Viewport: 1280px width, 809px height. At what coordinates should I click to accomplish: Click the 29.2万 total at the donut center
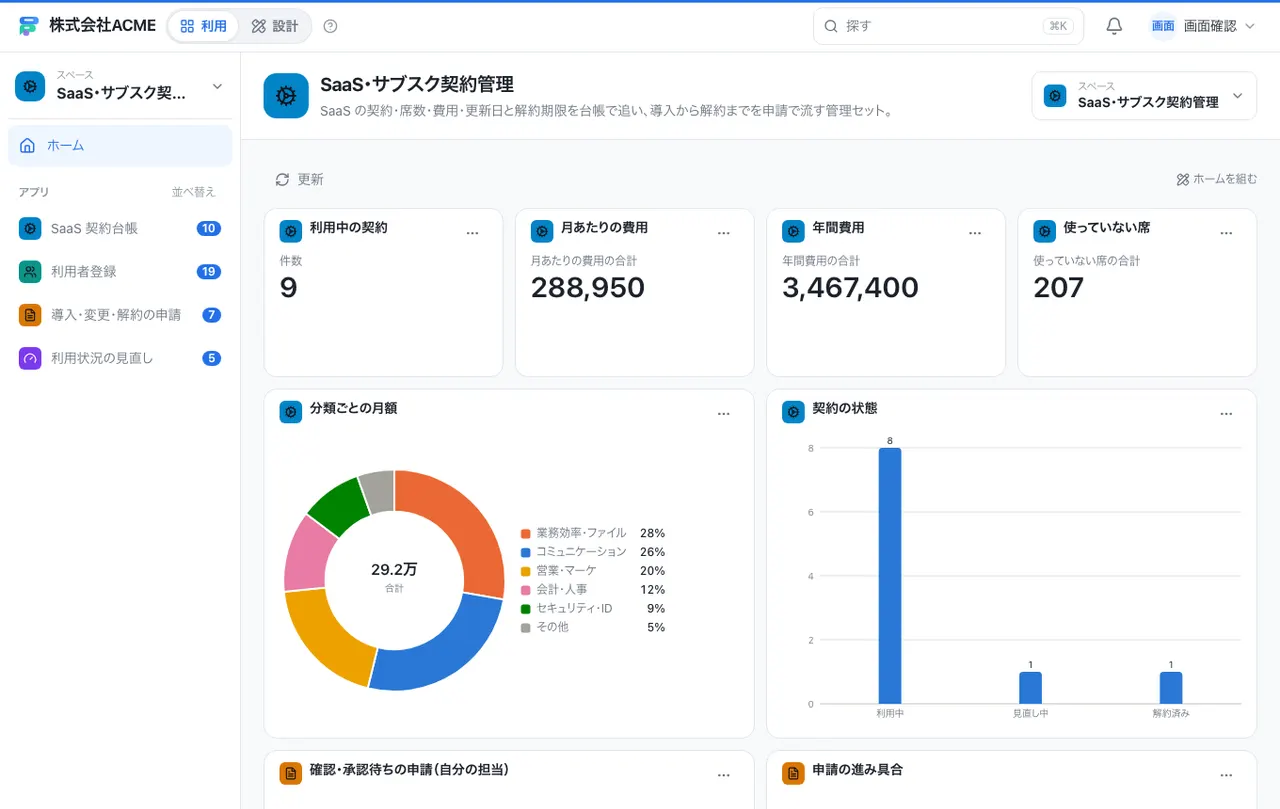[394, 570]
